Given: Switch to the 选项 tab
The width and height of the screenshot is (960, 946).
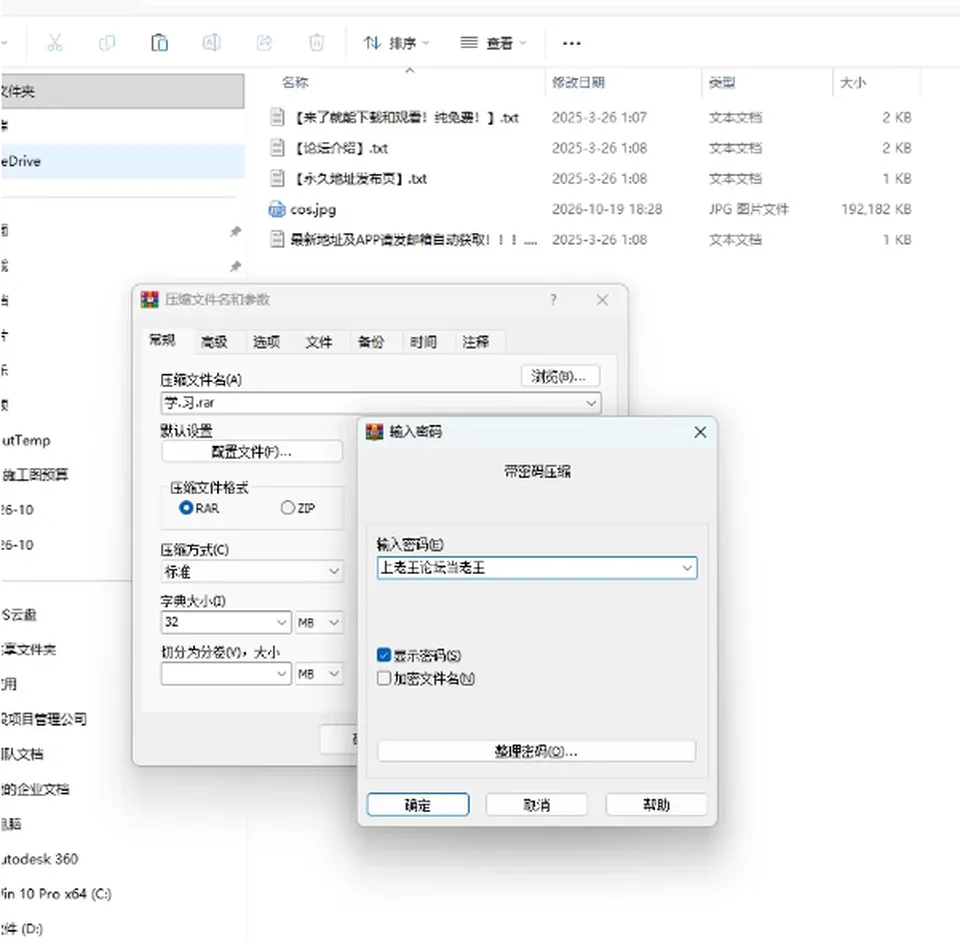Looking at the screenshot, I should tap(267, 342).
